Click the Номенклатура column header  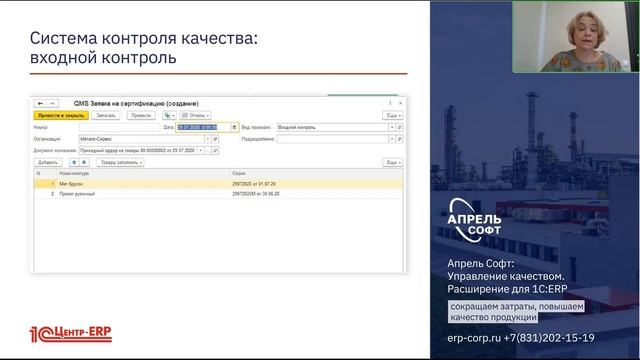coord(144,173)
